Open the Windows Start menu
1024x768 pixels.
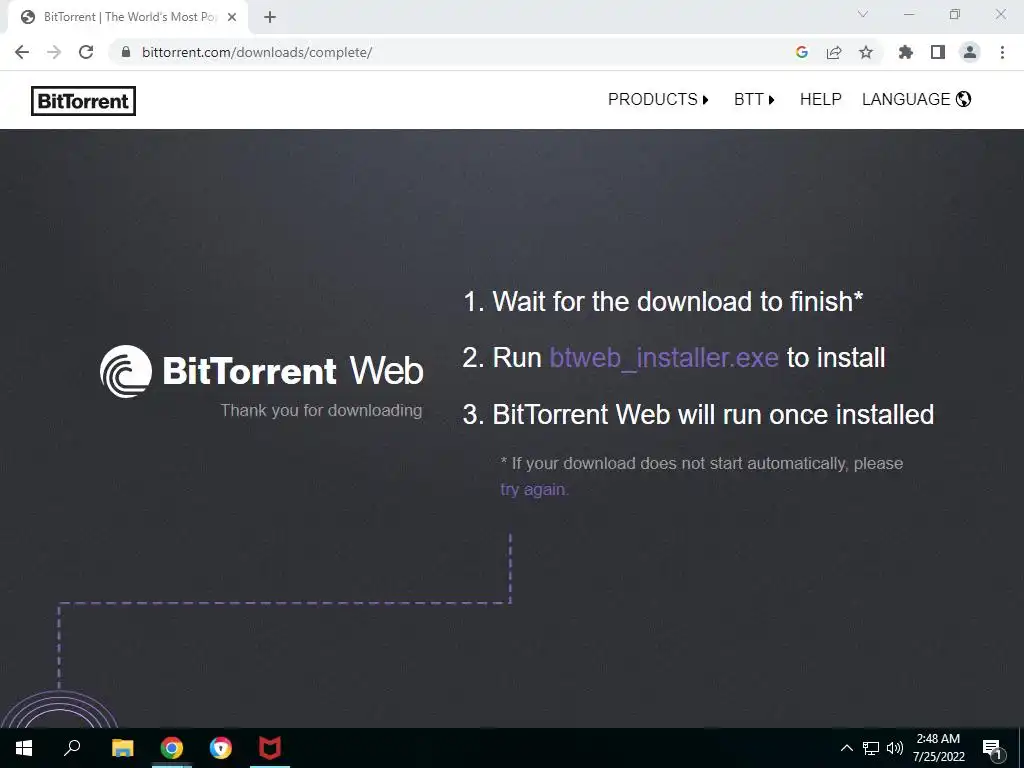point(24,748)
